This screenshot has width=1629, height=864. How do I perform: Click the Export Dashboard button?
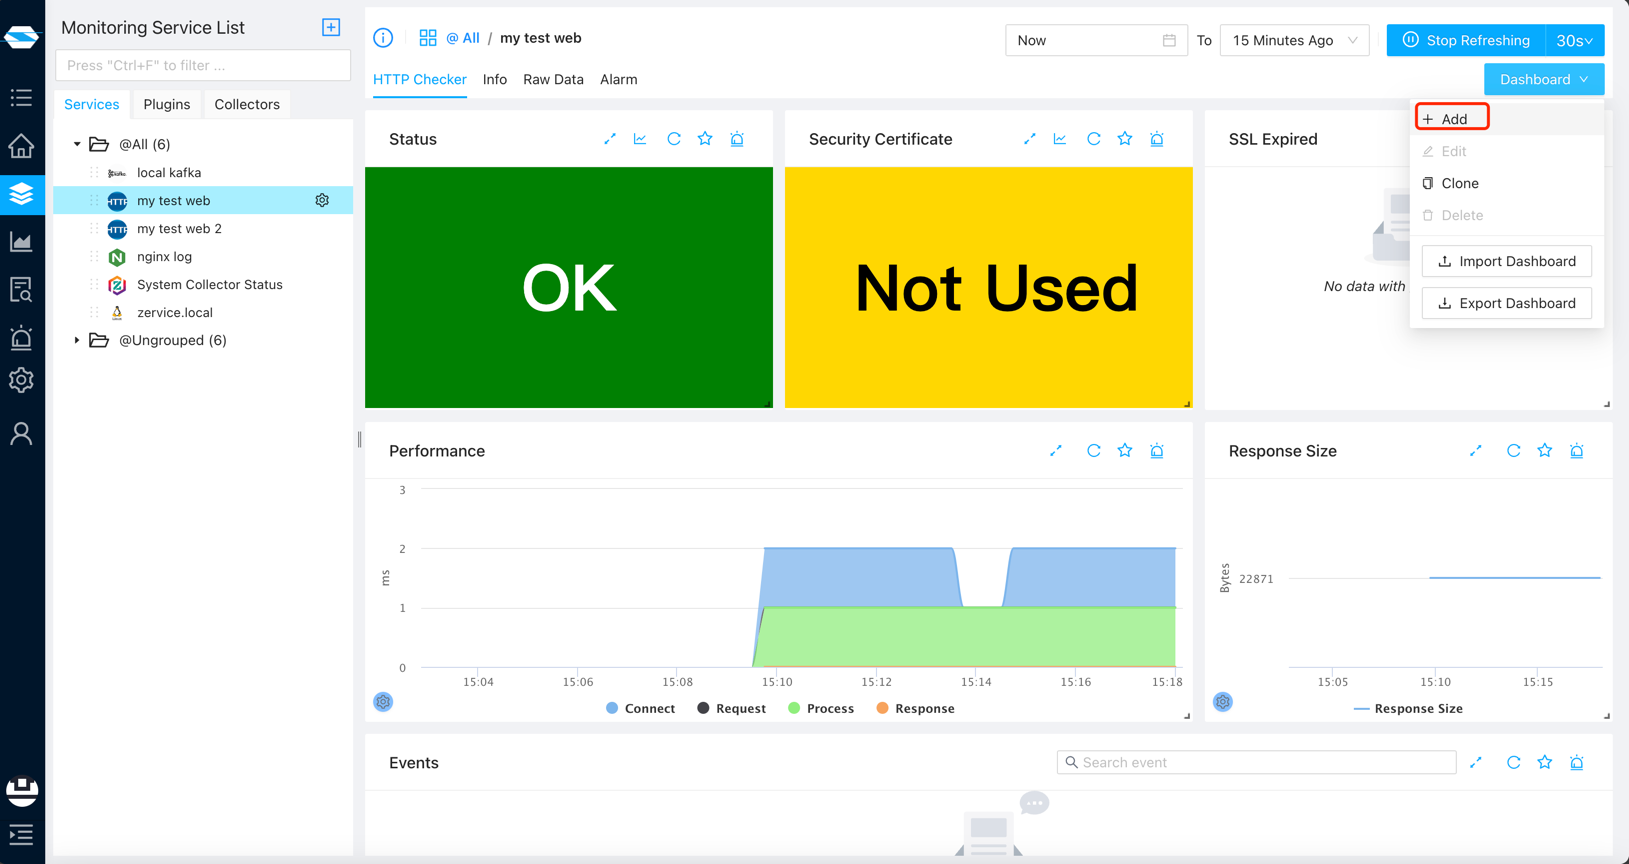tap(1506, 303)
